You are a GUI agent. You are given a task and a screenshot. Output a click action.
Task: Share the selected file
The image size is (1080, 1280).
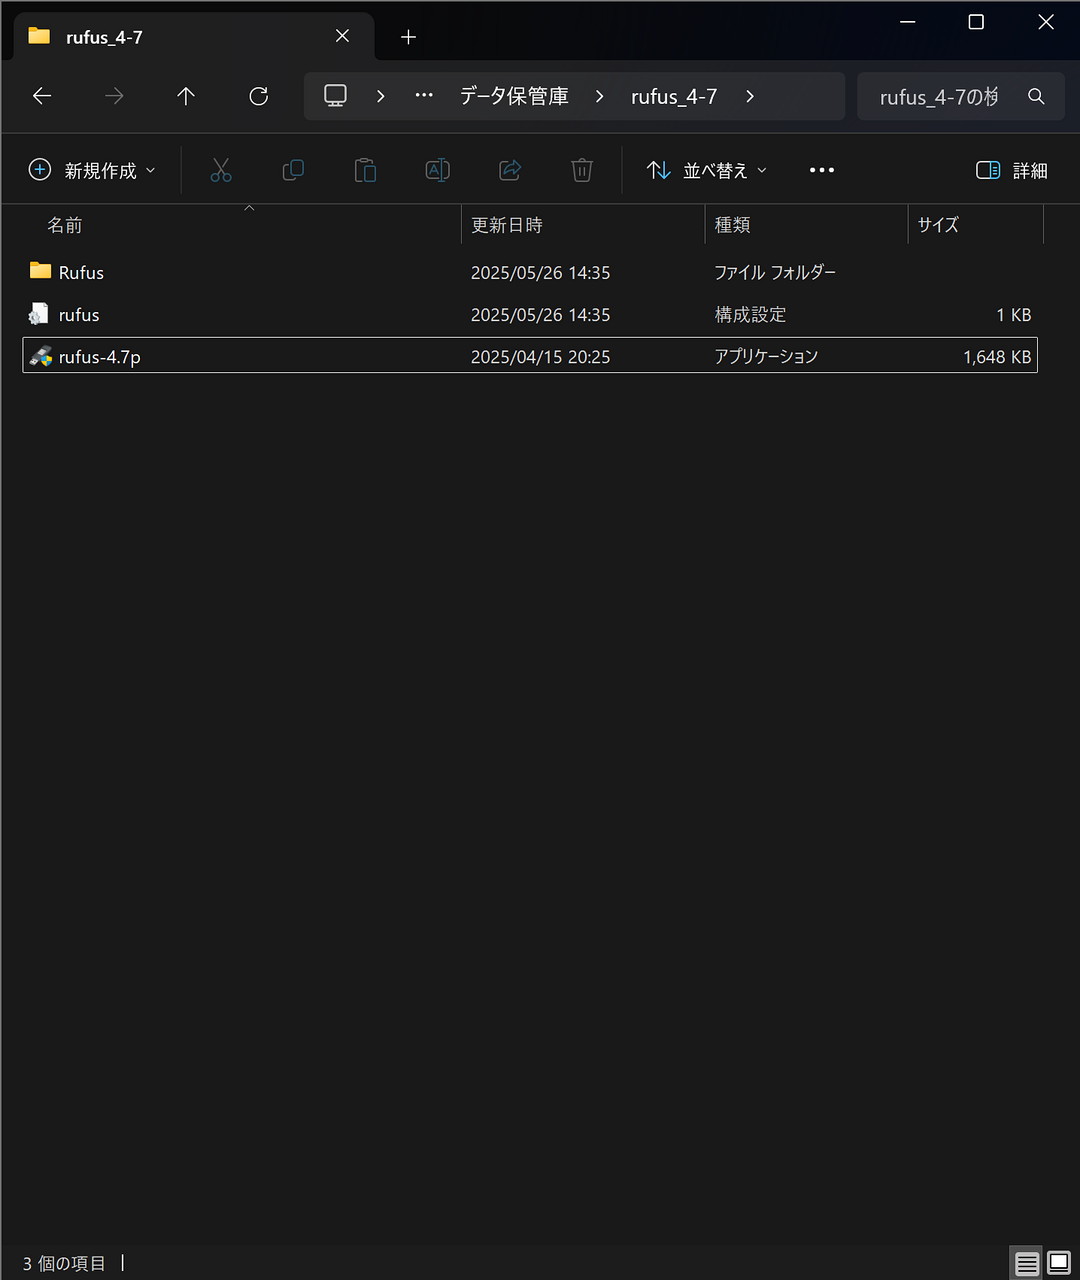click(x=510, y=170)
